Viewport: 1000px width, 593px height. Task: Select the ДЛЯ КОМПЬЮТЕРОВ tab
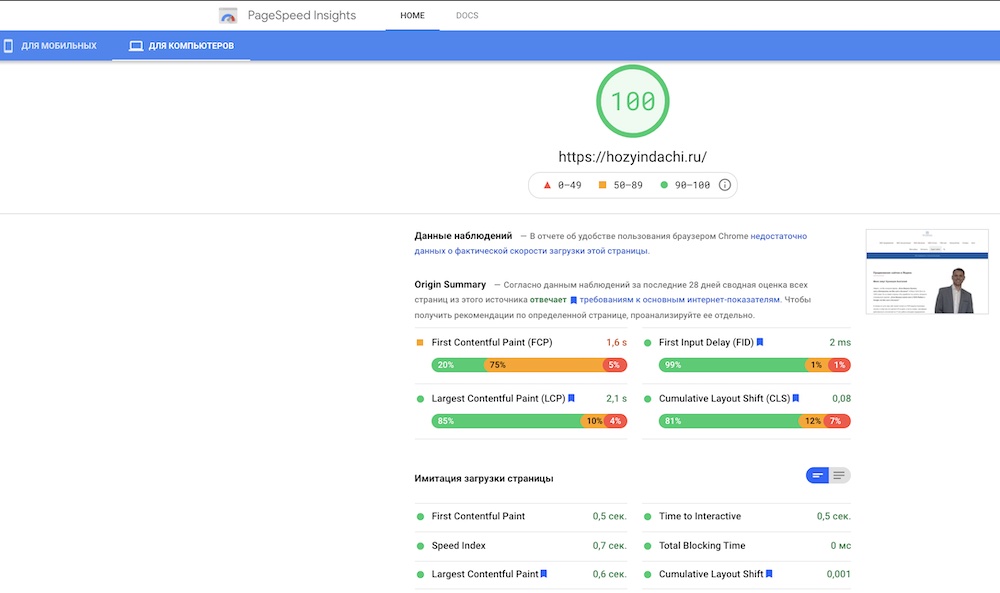tap(181, 46)
